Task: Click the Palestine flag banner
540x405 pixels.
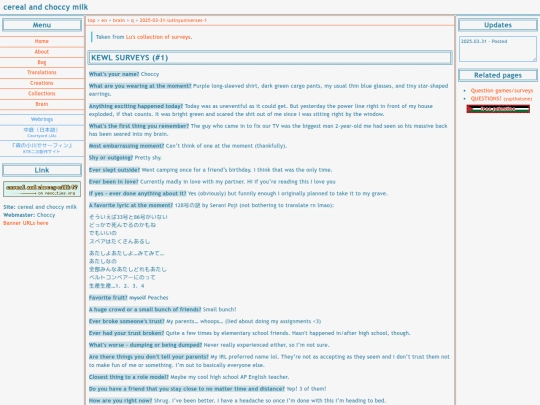Action: (498, 109)
